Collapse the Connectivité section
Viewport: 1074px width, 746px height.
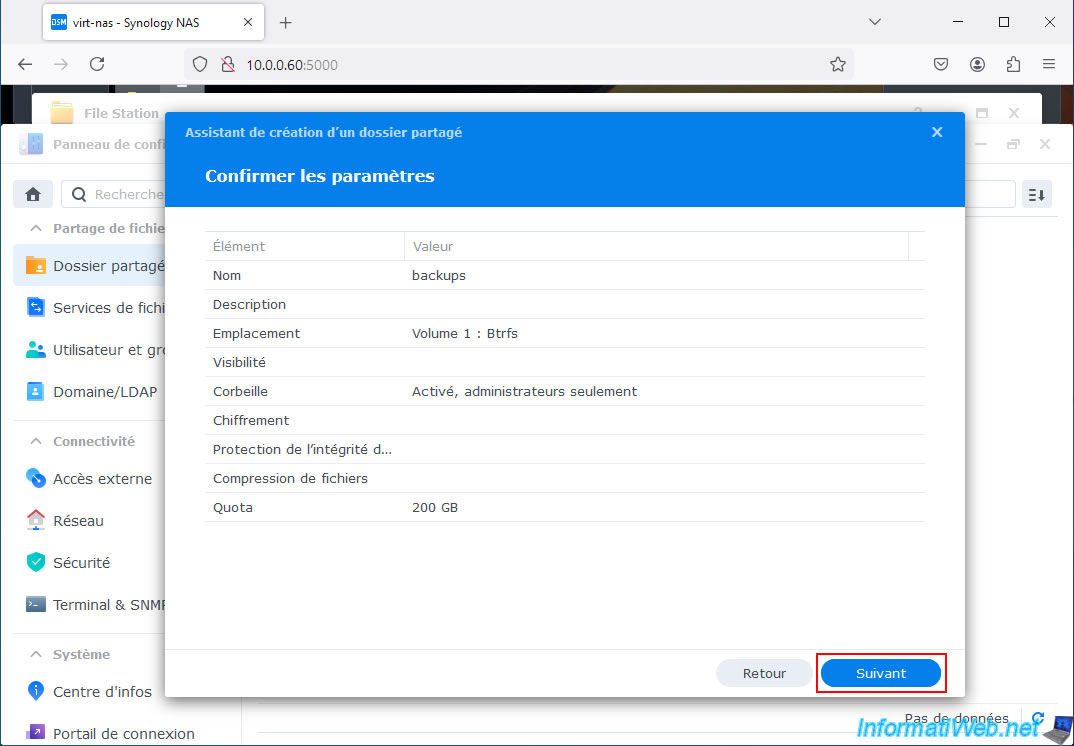point(36,442)
